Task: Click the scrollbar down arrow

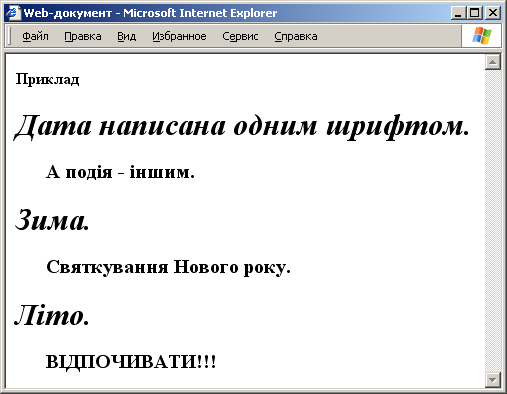Action: (493, 380)
